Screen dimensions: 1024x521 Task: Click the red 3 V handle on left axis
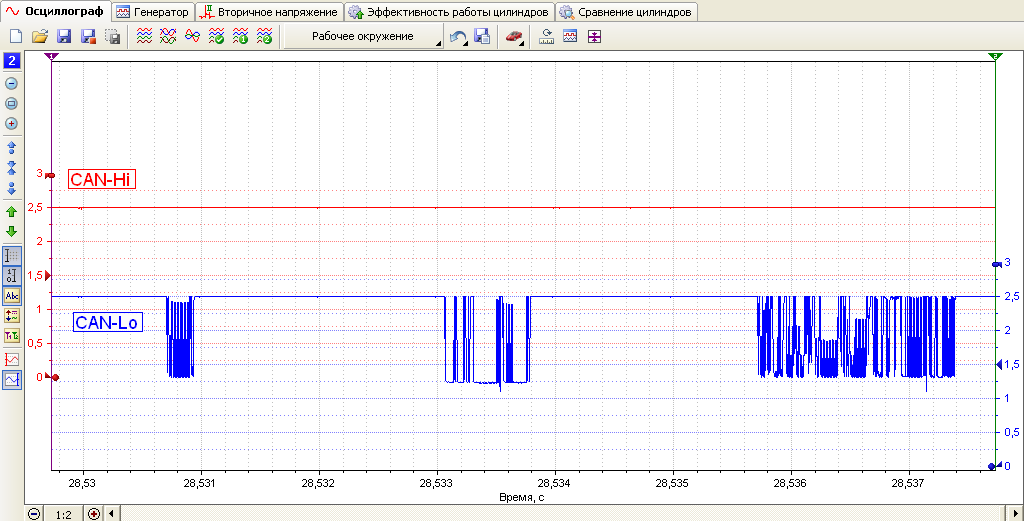tap(50, 176)
